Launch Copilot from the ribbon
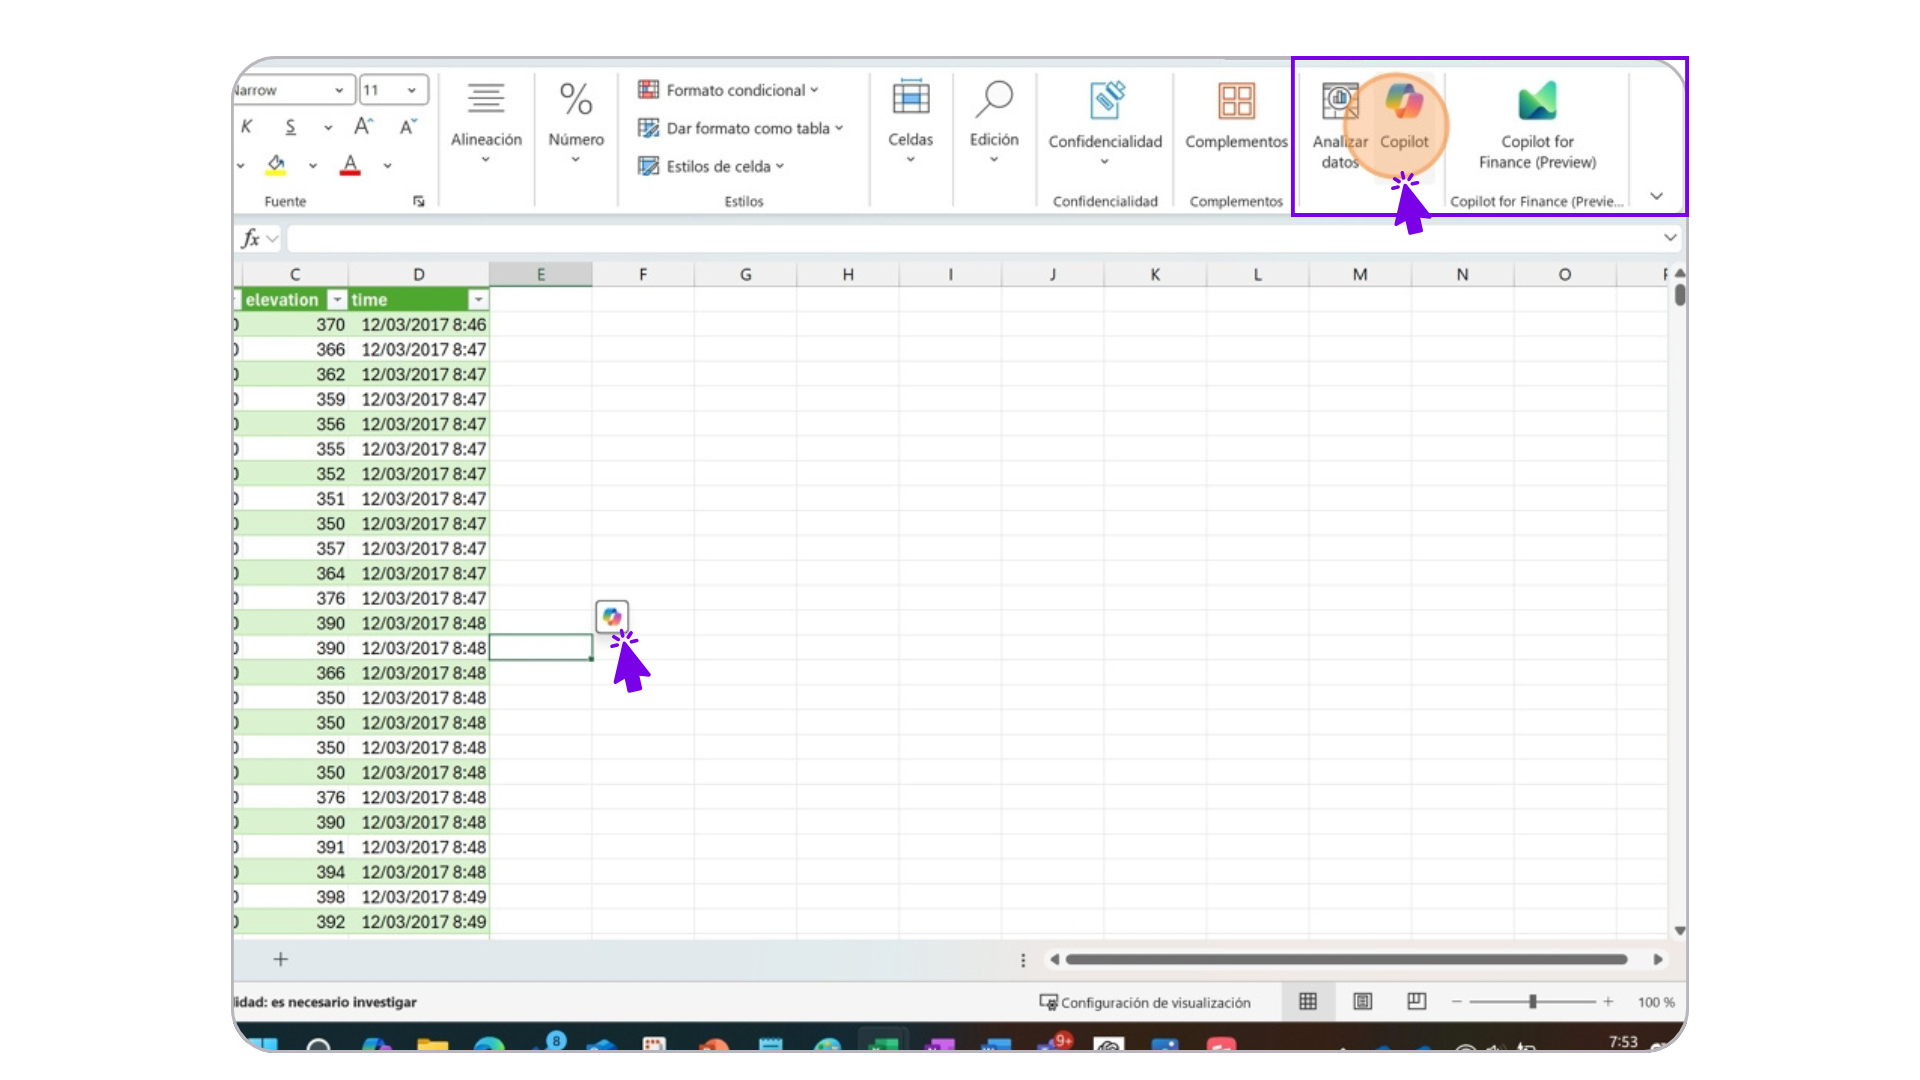The height and width of the screenshot is (1080, 1920). pos(1404,116)
